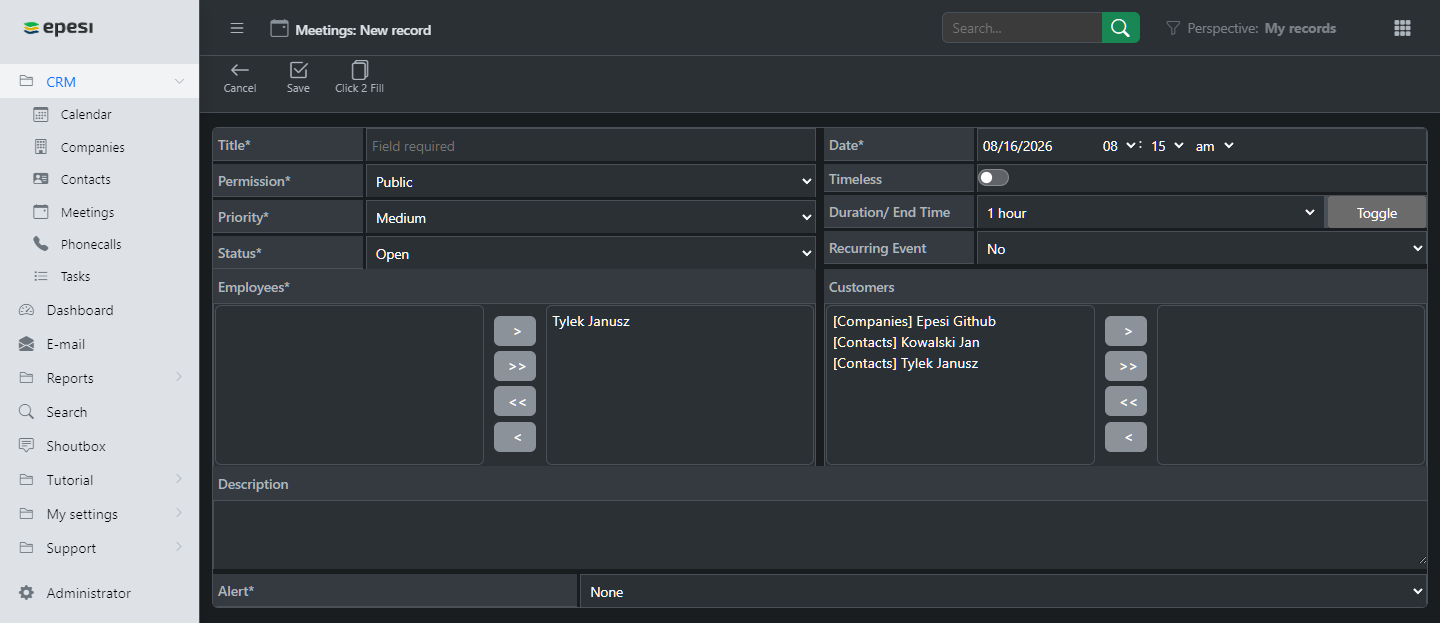Open the minutes selector showing 15
Image resolution: width=1440 pixels, height=623 pixels.
(1167, 146)
